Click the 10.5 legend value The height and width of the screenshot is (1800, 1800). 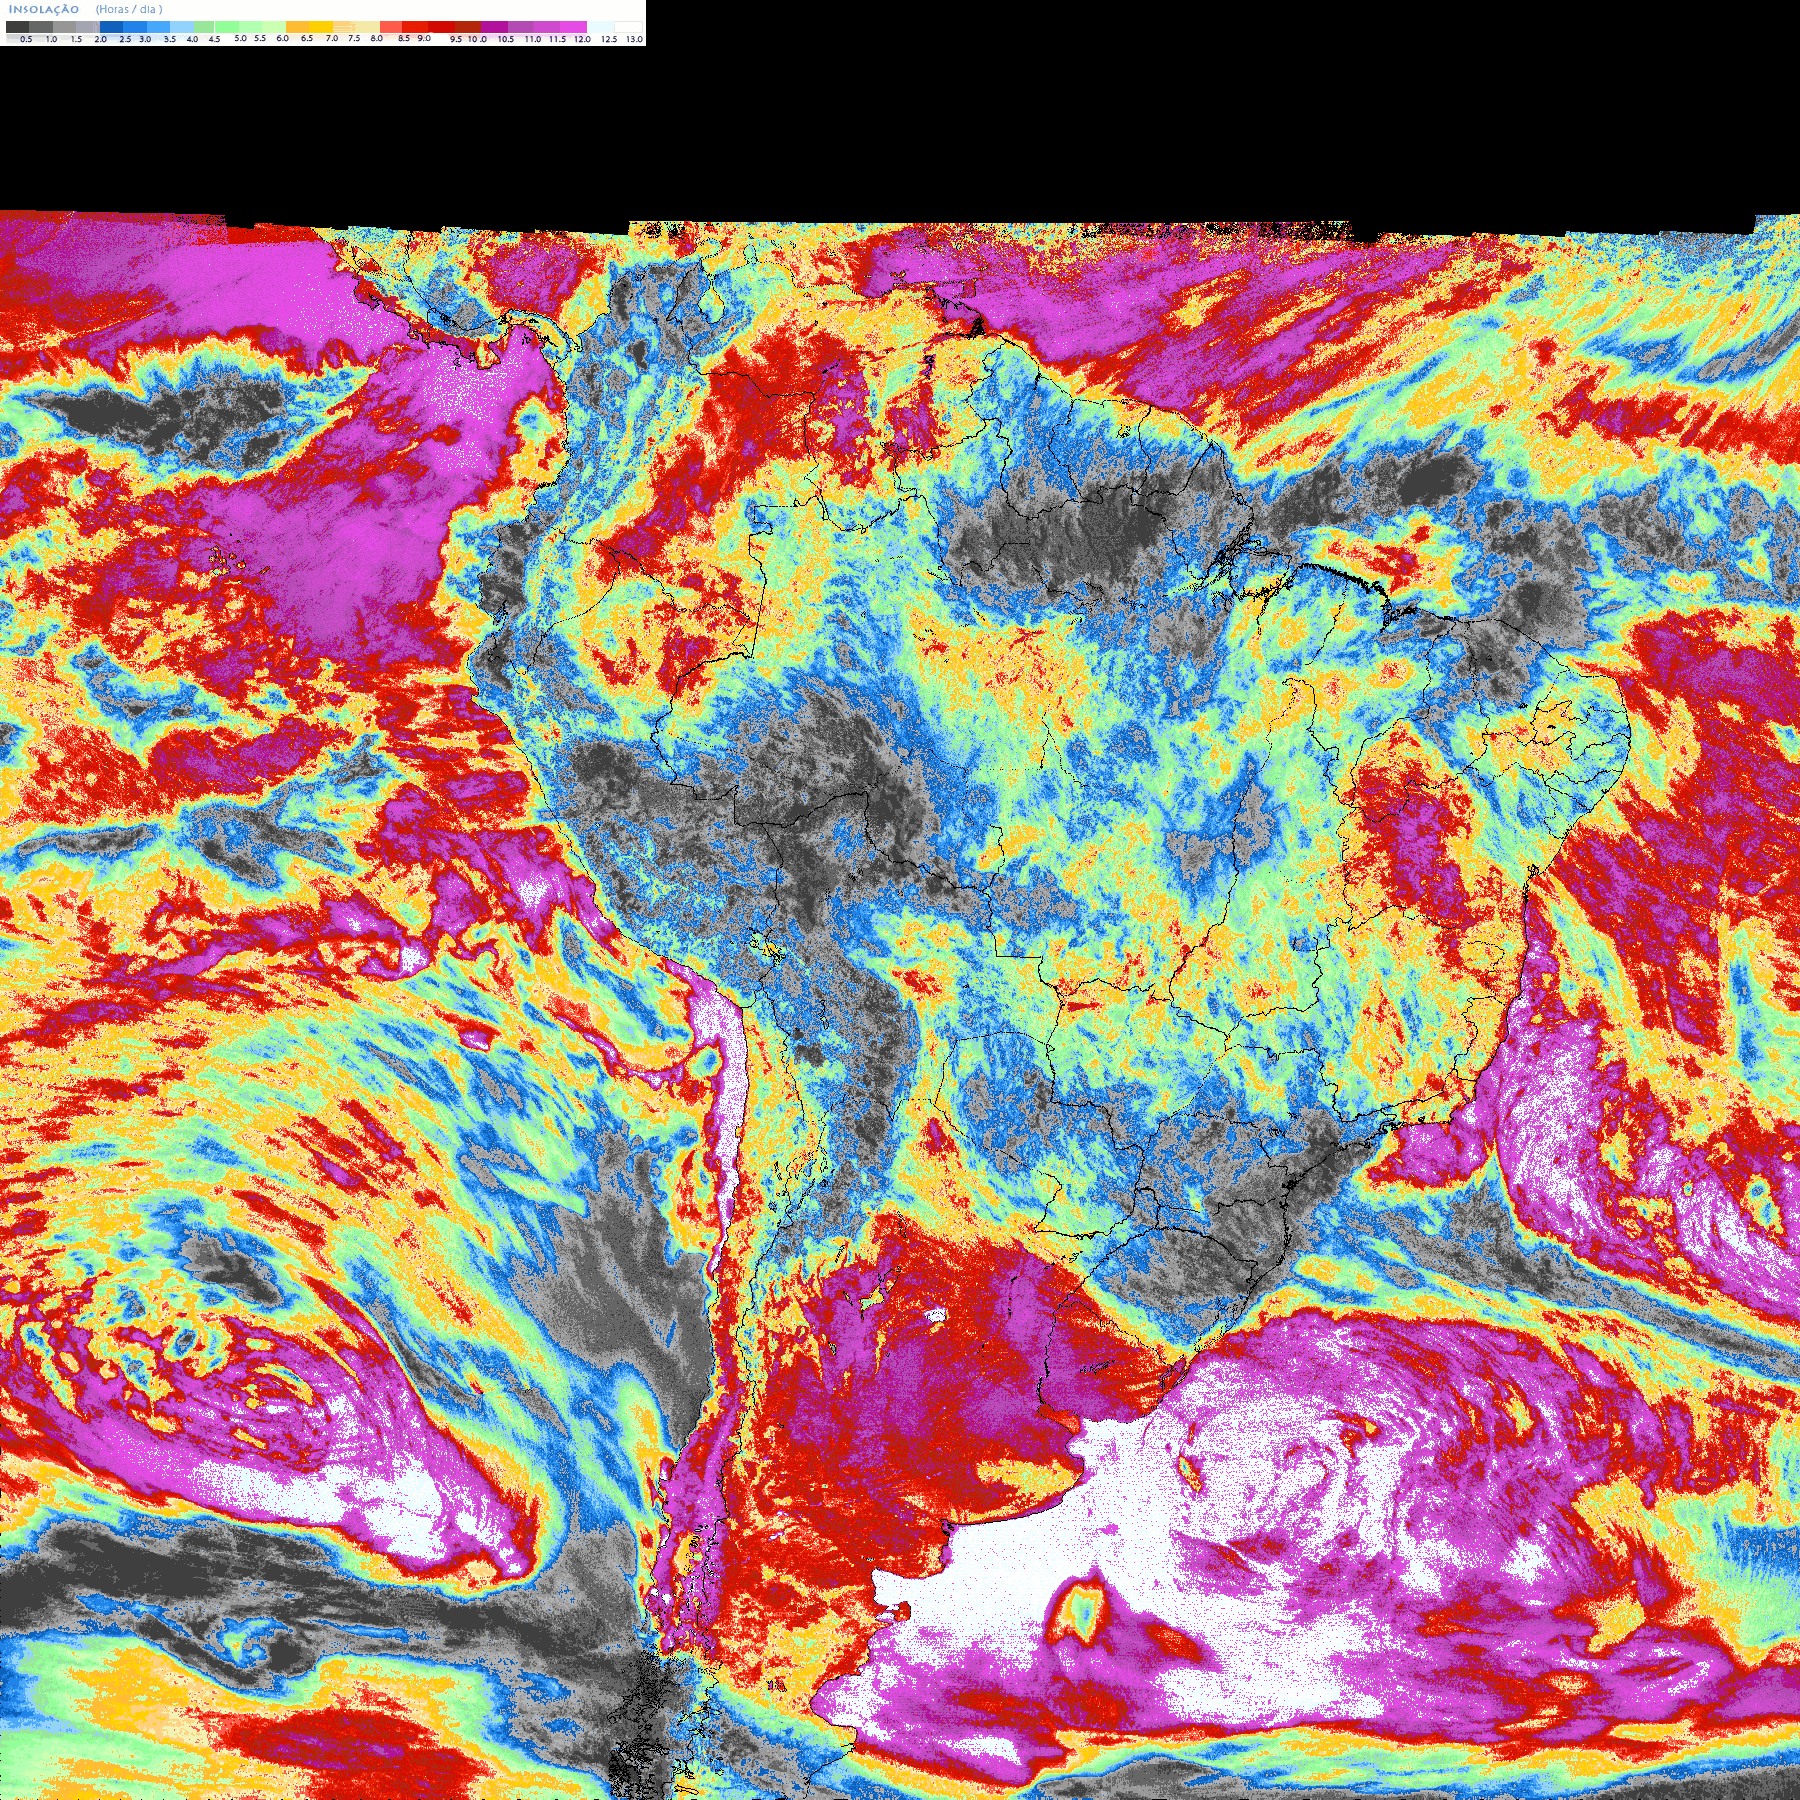pos(506,39)
